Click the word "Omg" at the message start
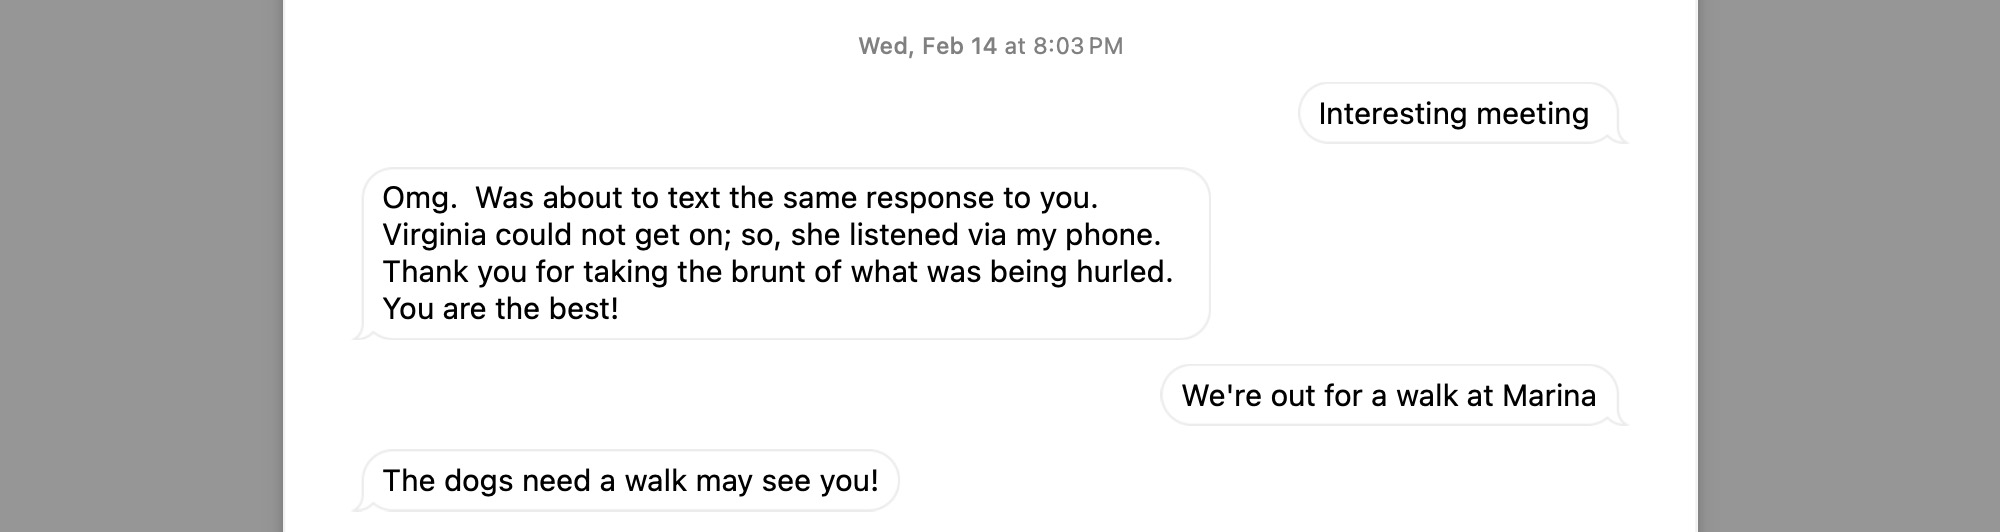 coord(413,198)
